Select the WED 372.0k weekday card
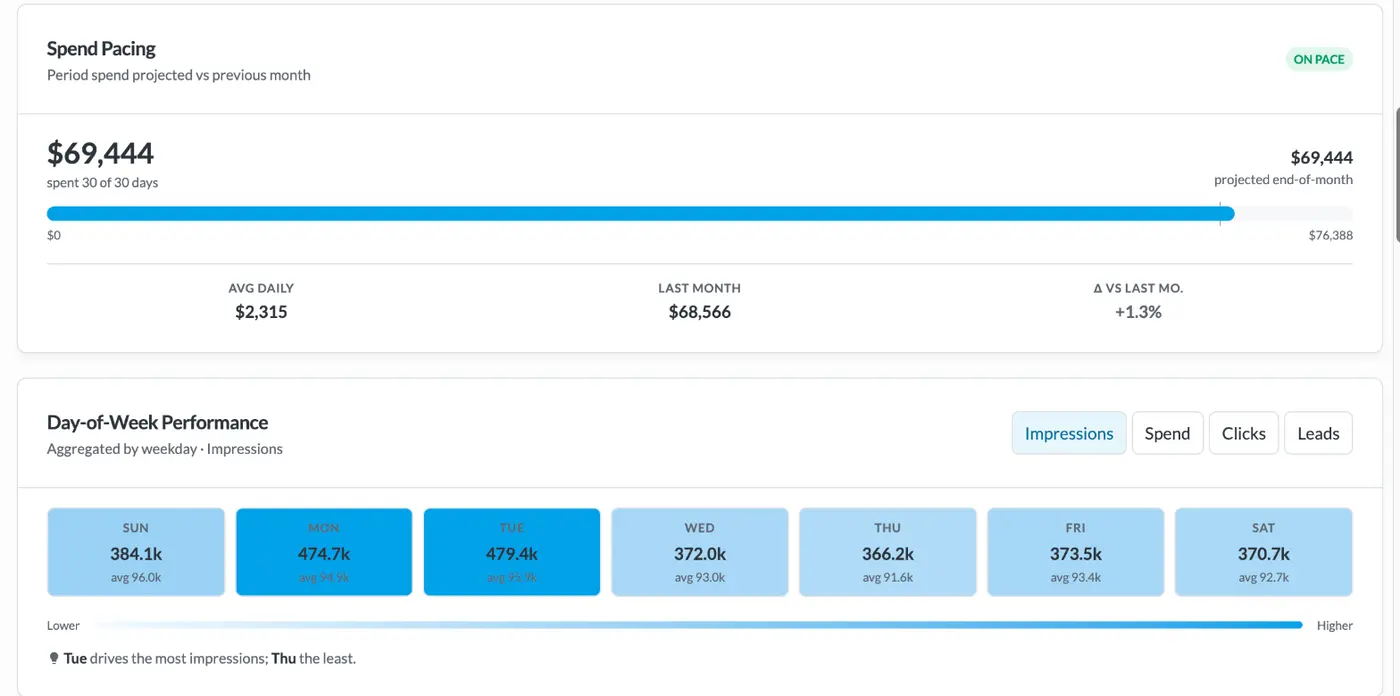Viewport: 1400px width, 696px height. click(x=700, y=552)
